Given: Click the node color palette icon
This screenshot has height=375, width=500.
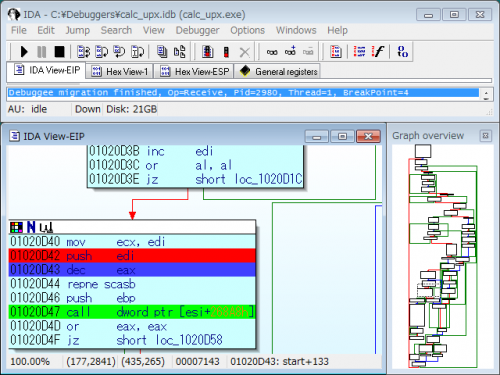Looking at the screenshot, I should click(16, 227).
